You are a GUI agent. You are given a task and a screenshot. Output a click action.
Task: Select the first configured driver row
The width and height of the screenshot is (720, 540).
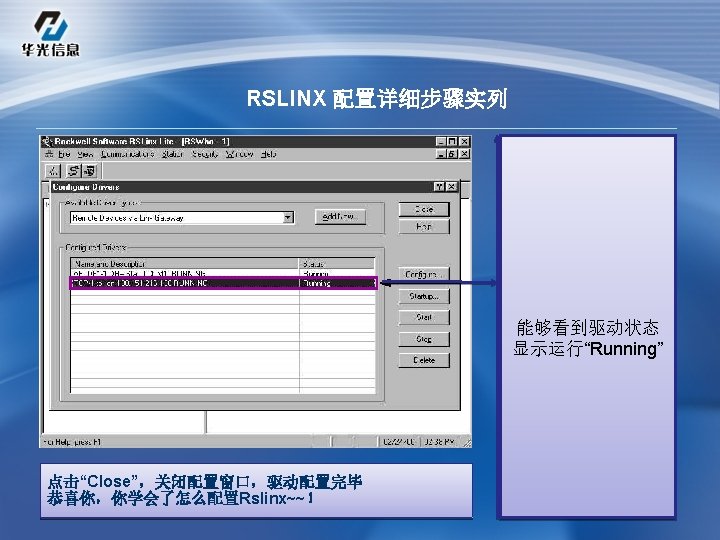[x=223, y=273]
